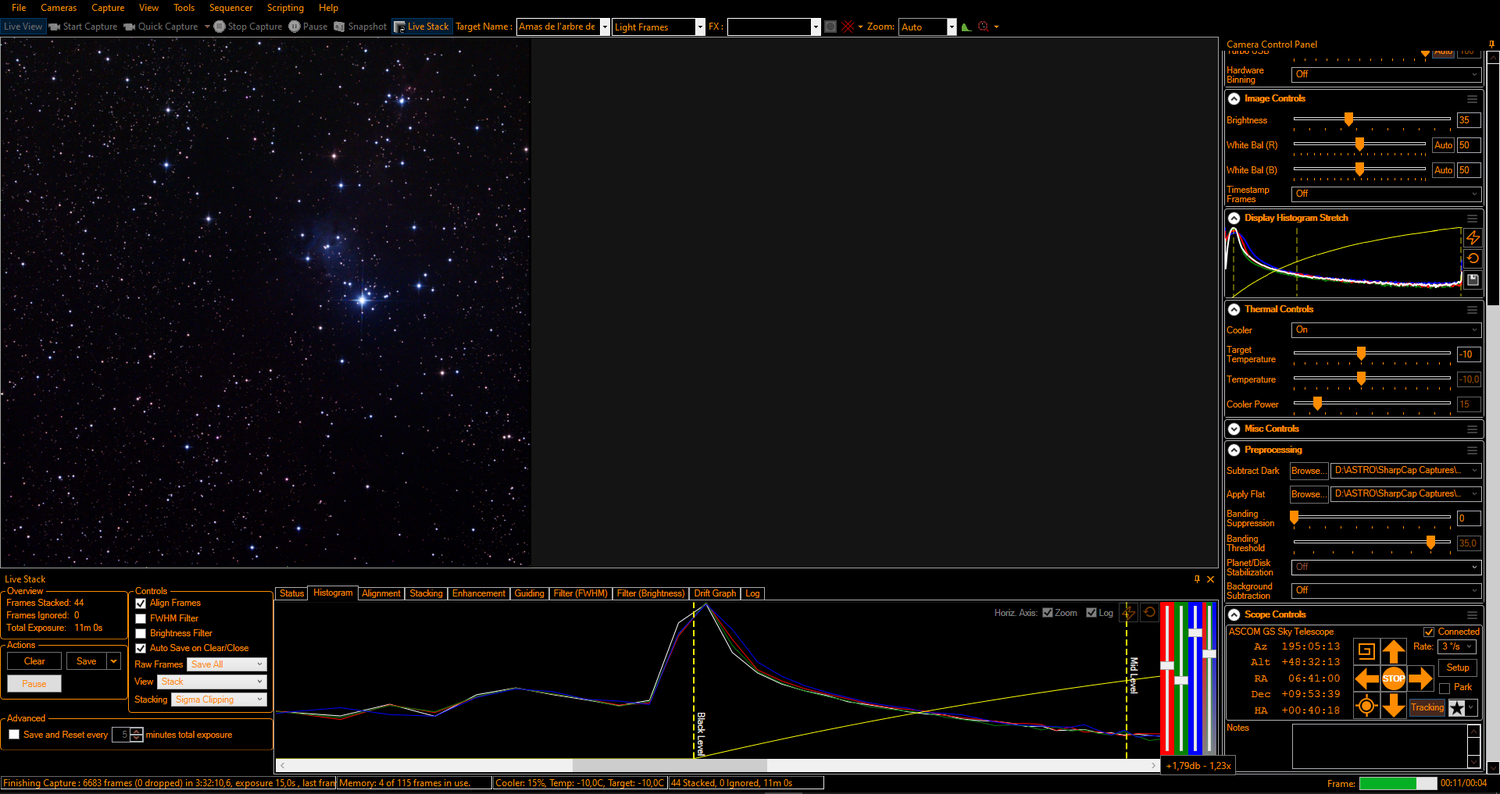The width and height of the screenshot is (1500, 794).
Task: Switch to the Enhancement tab
Action: coord(479,593)
